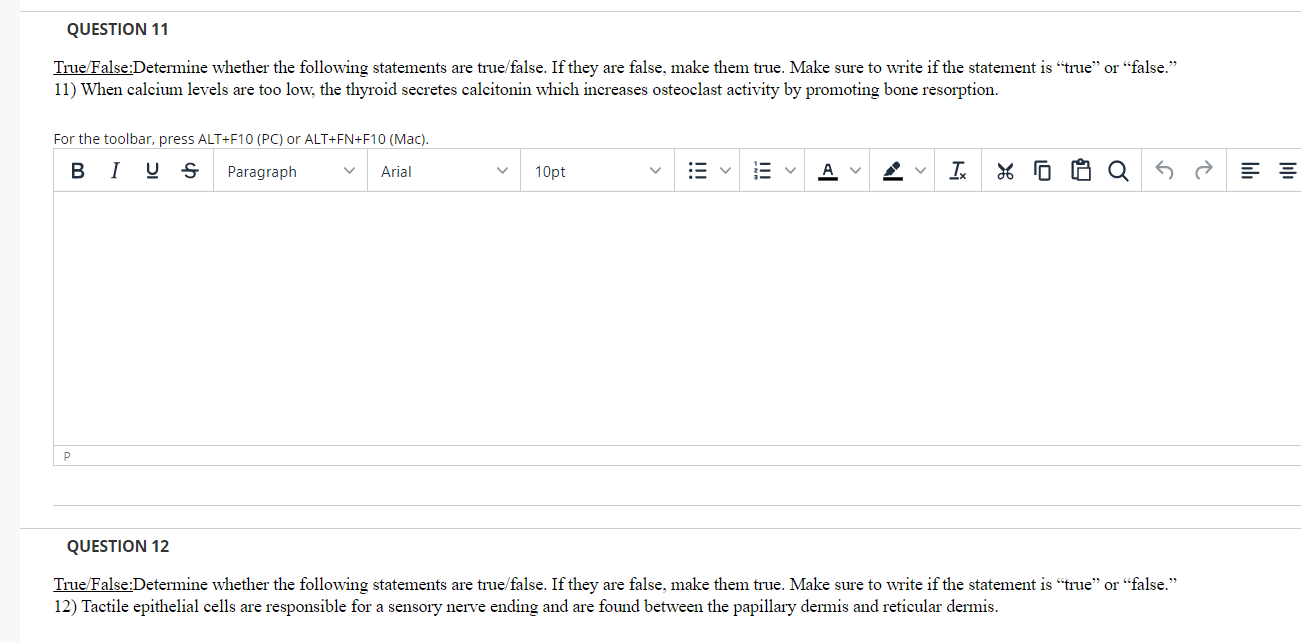Toggle underline formatting

pos(152,171)
